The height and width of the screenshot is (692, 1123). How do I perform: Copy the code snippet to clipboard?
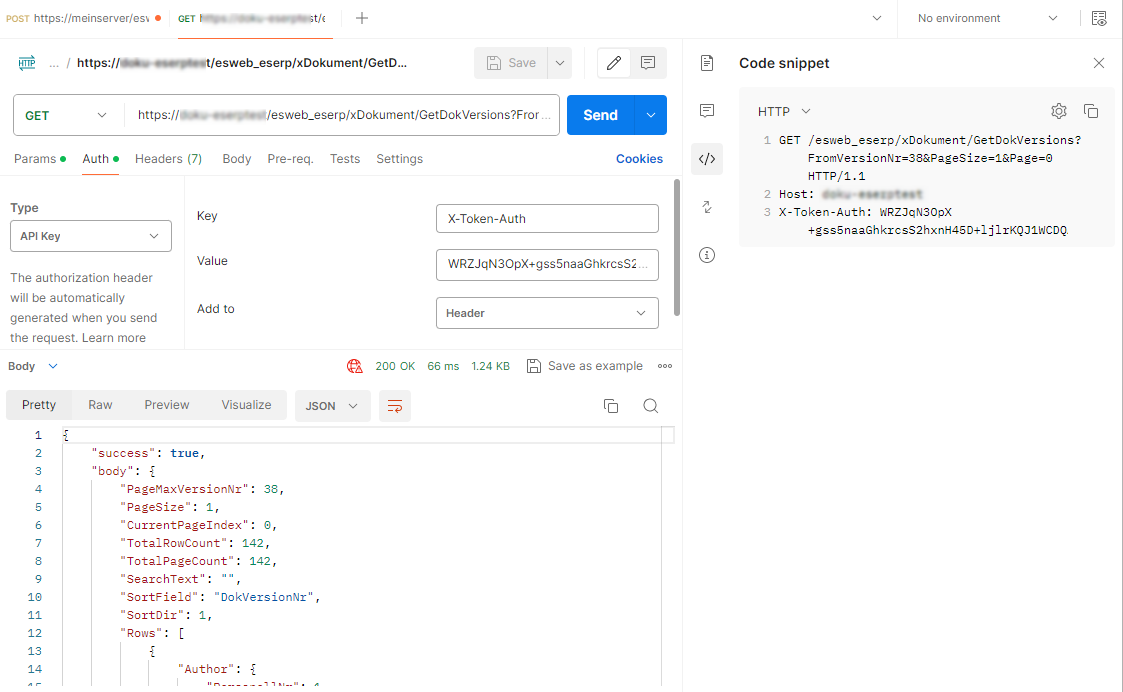pos(1091,111)
